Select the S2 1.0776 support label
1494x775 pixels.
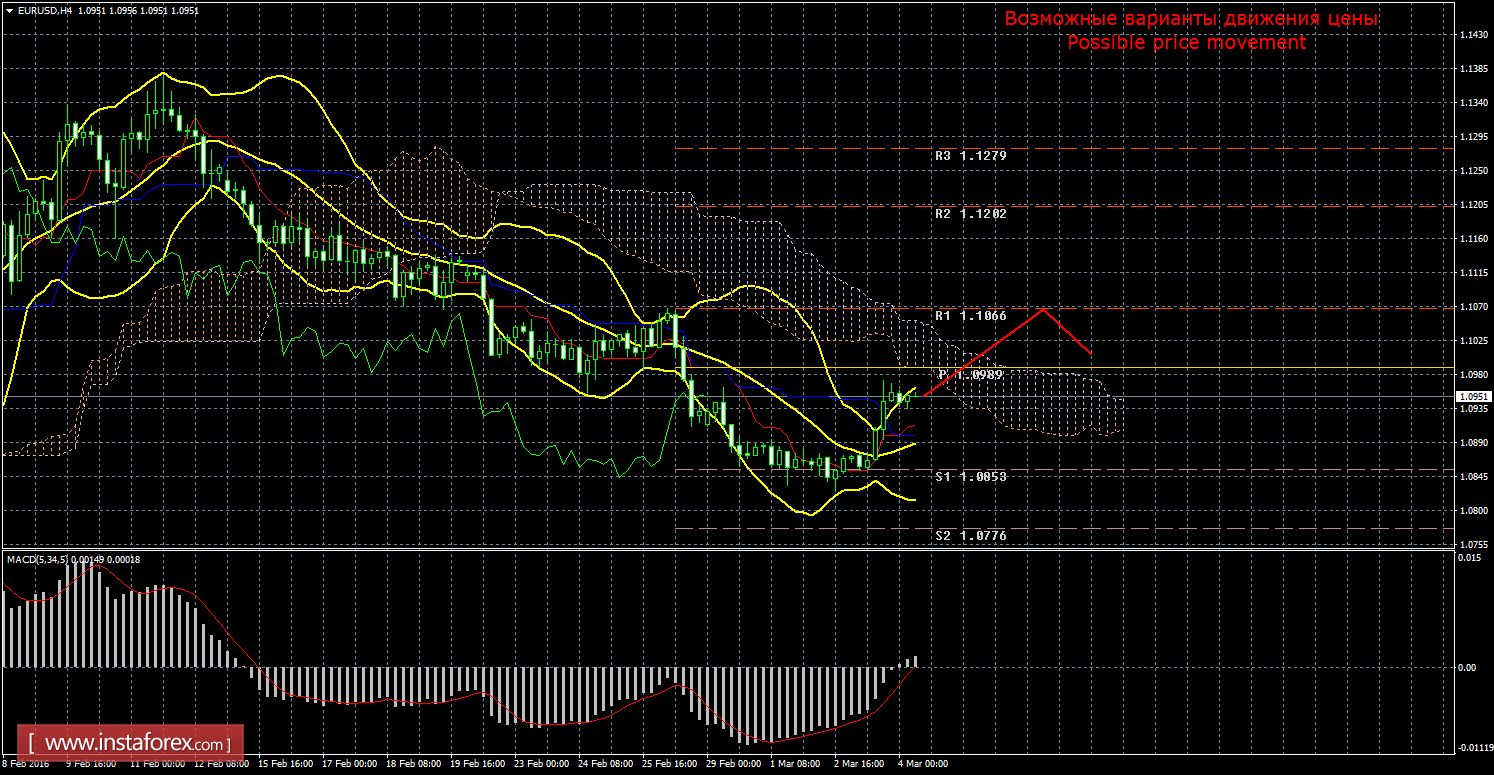[x=971, y=536]
